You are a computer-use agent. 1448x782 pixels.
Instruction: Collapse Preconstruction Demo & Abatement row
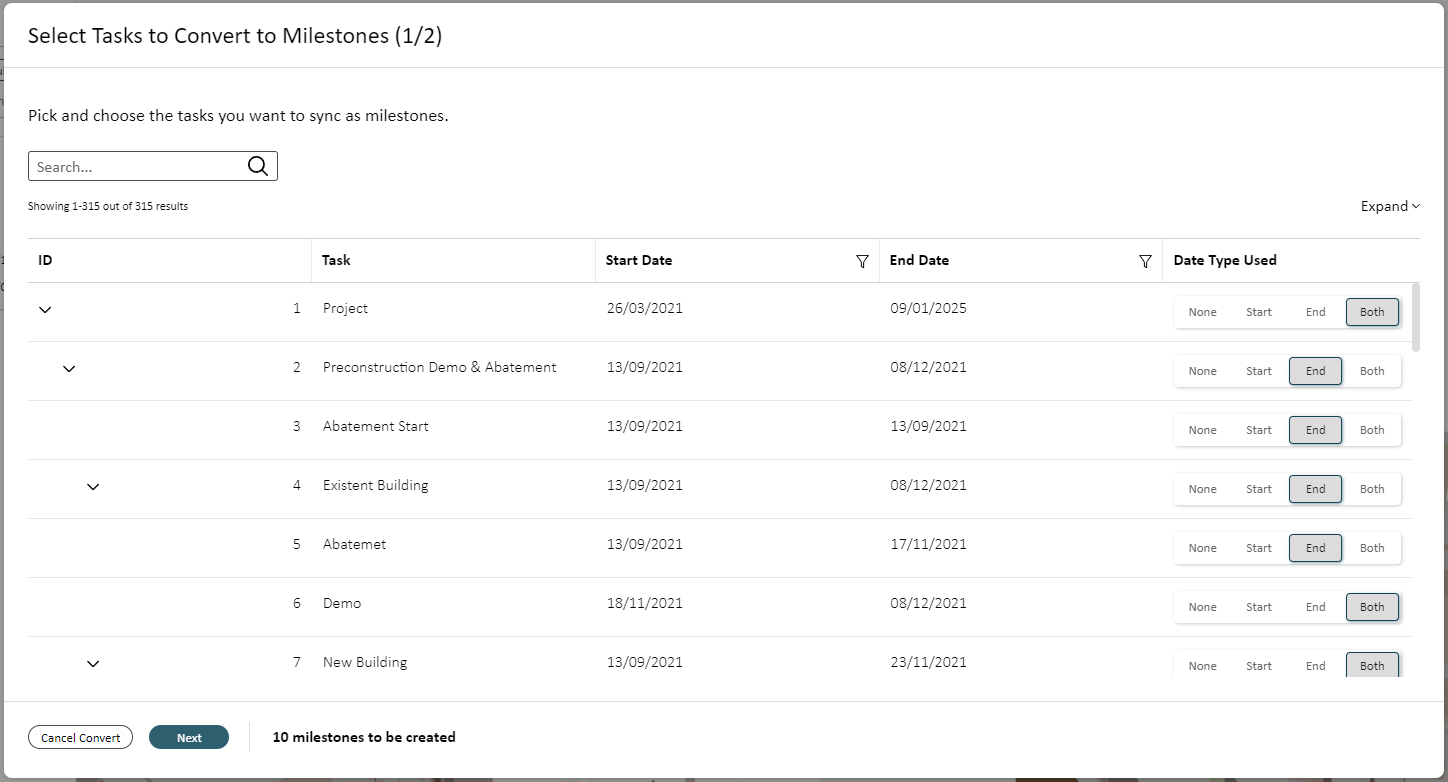[x=69, y=369]
